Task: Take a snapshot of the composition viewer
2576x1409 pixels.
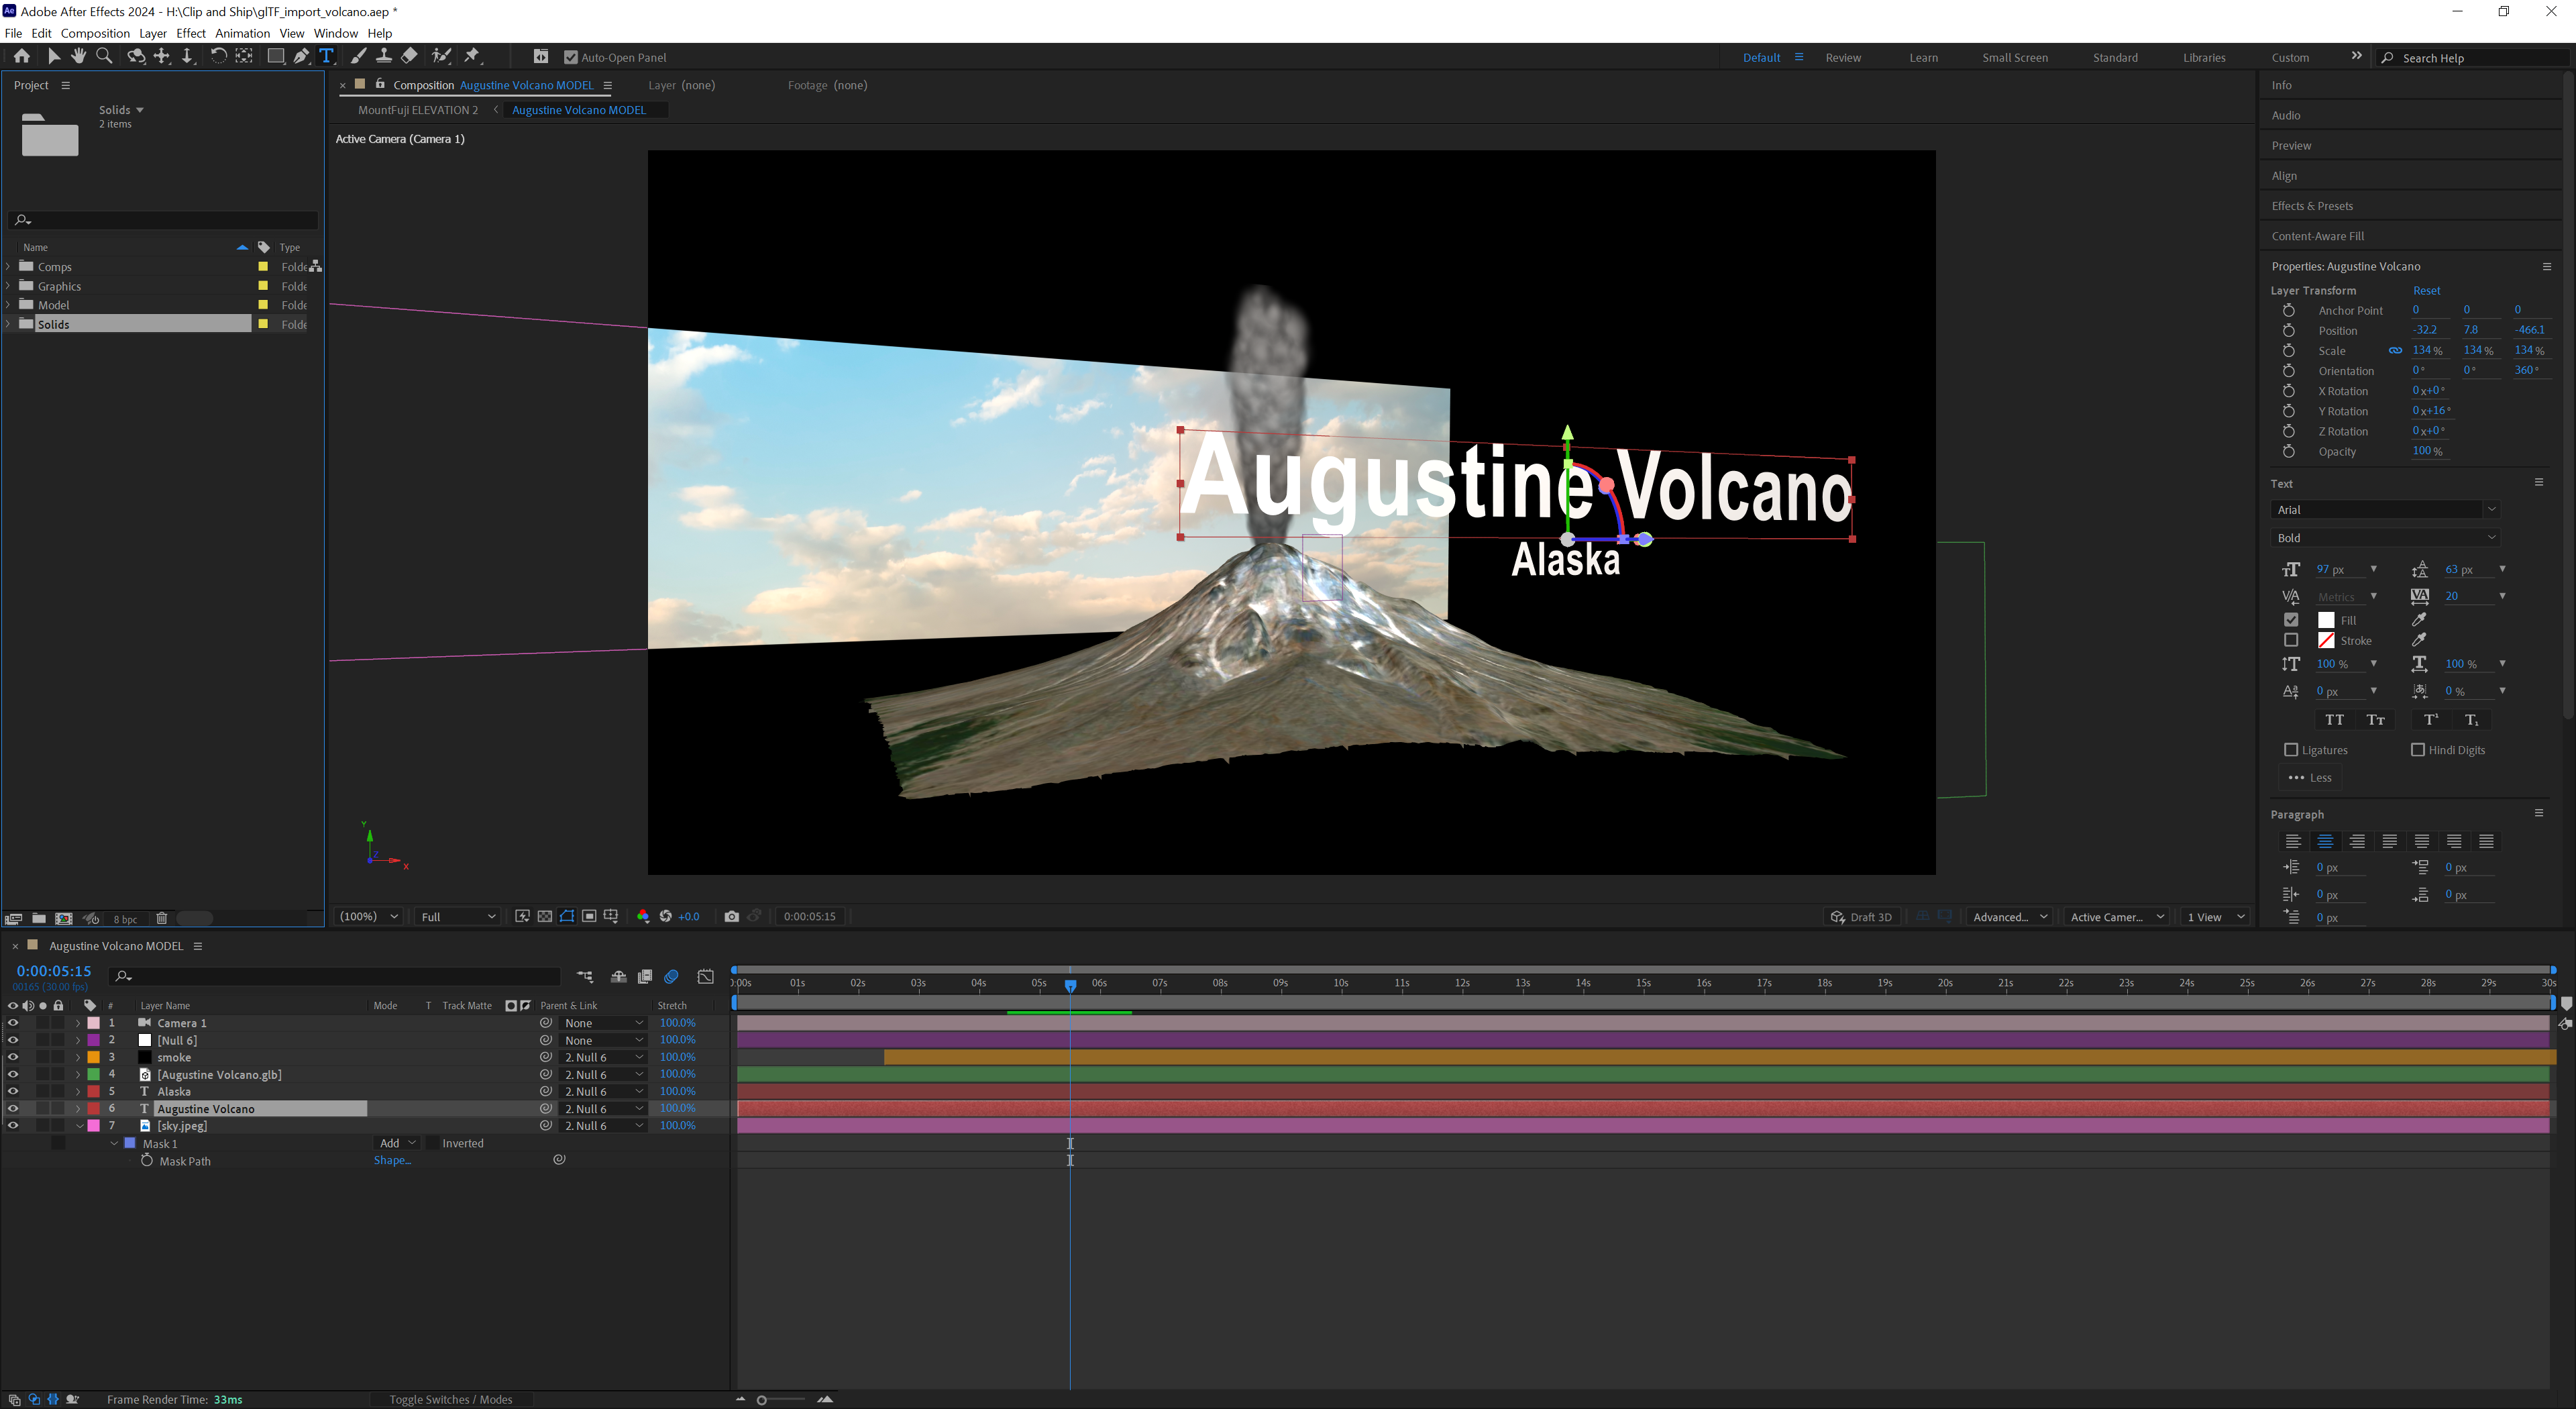Action: coord(731,915)
